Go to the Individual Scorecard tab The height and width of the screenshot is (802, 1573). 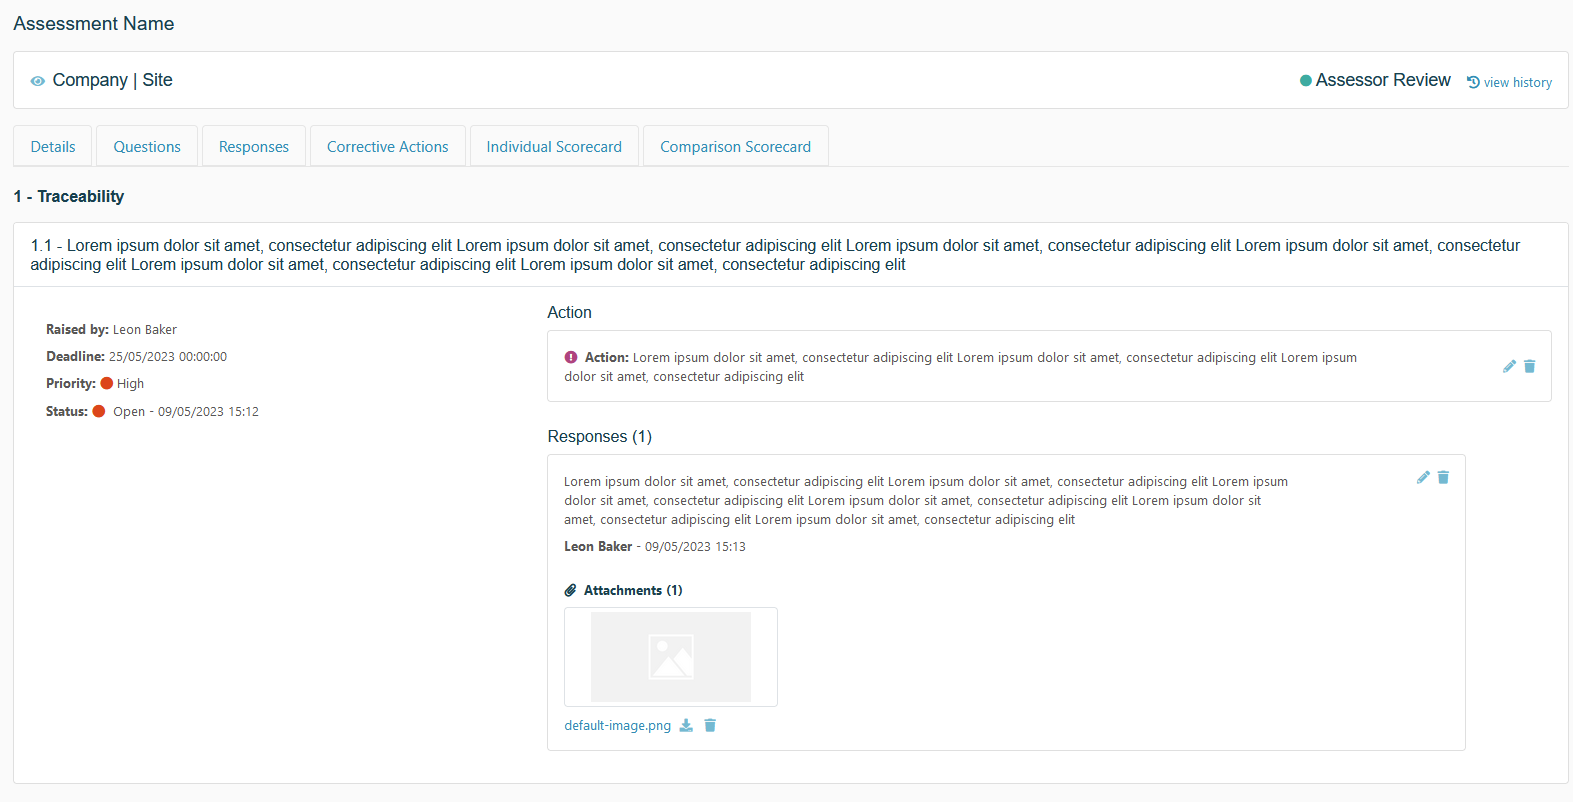554,147
